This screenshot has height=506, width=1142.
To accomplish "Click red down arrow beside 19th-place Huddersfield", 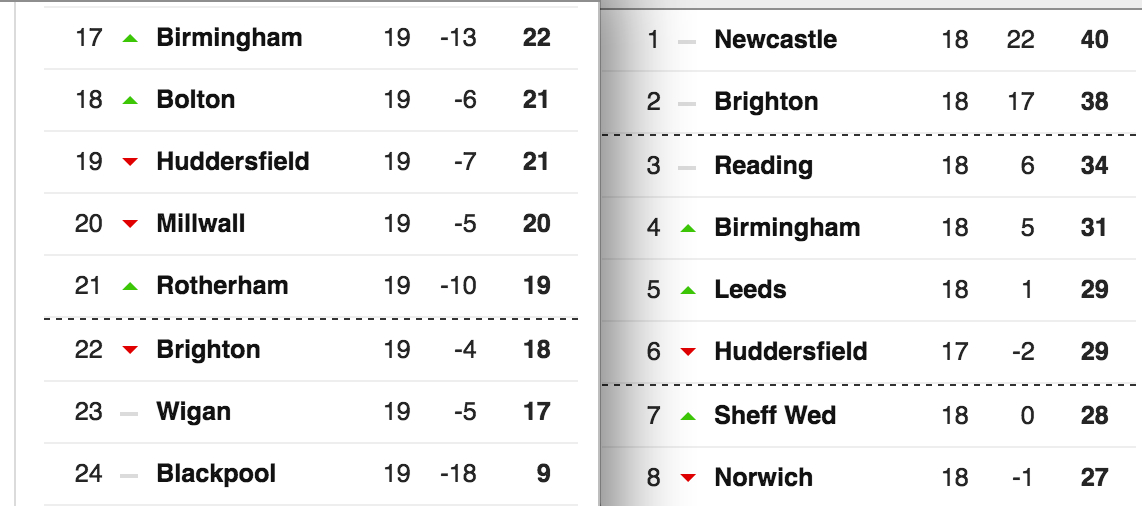I will pyautogui.click(x=130, y=162).
